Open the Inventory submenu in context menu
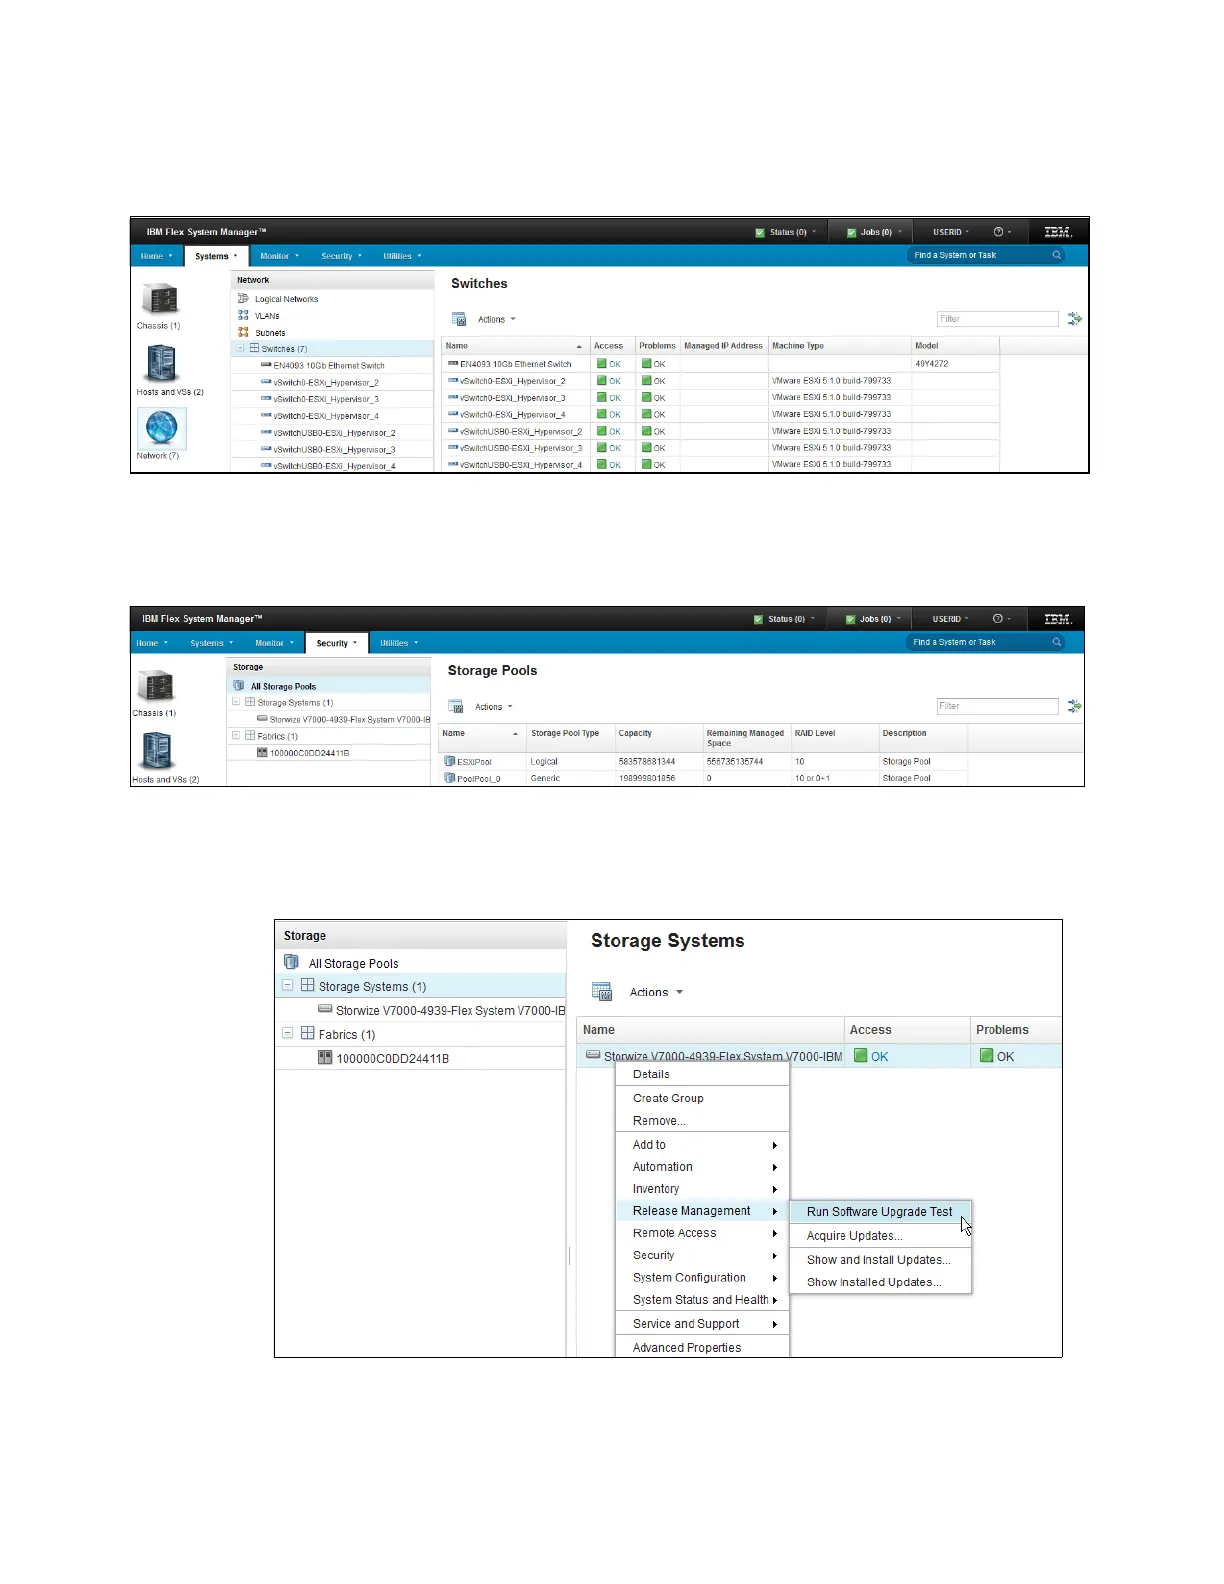 702,1189
